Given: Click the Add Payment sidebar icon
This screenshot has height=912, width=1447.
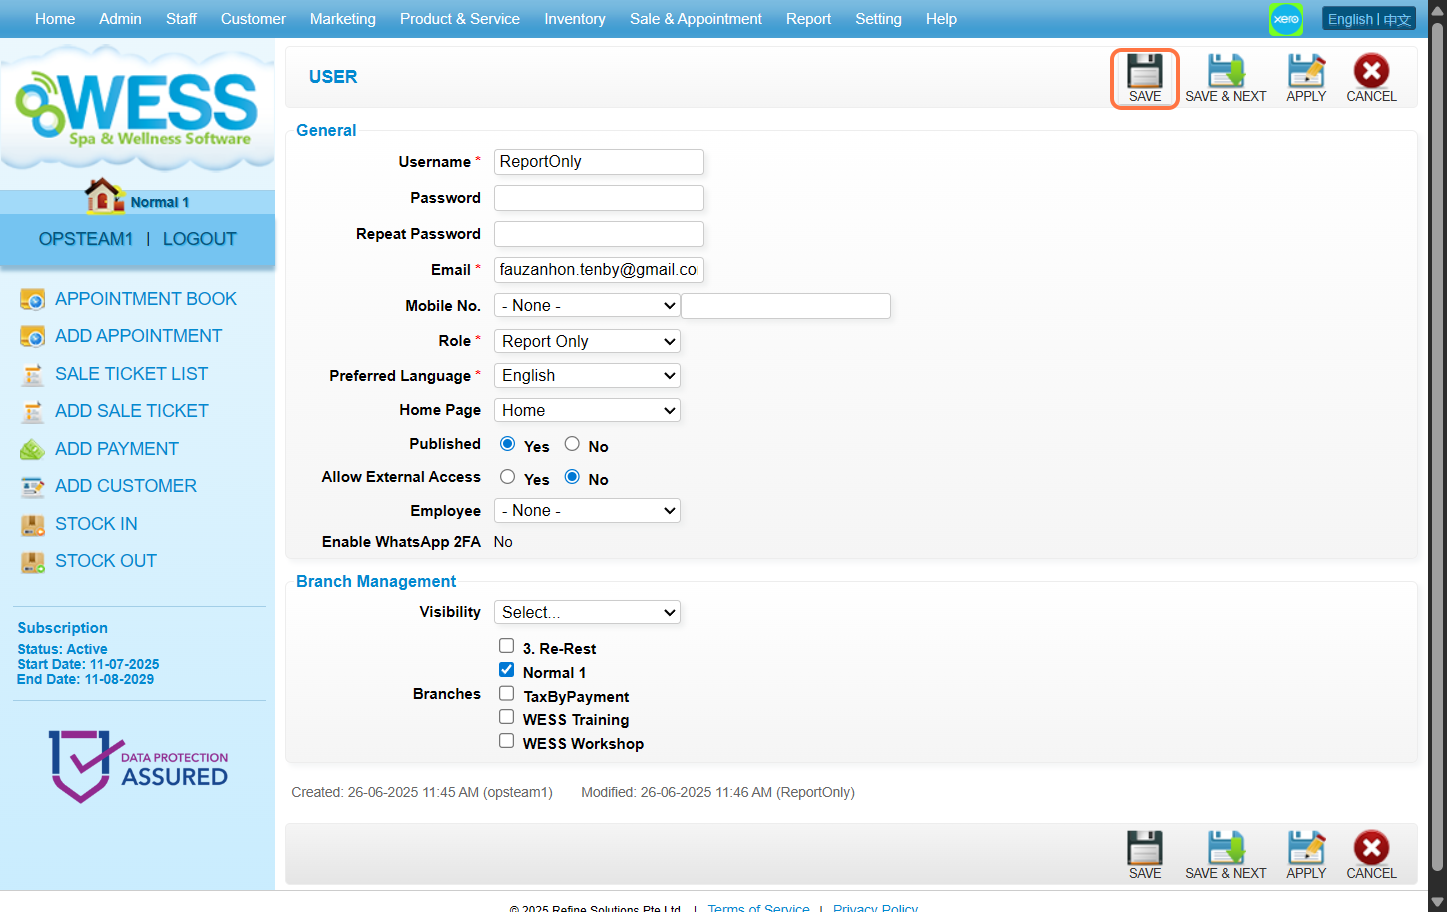Looking at the screenshot, I should (x=33, y=449).
